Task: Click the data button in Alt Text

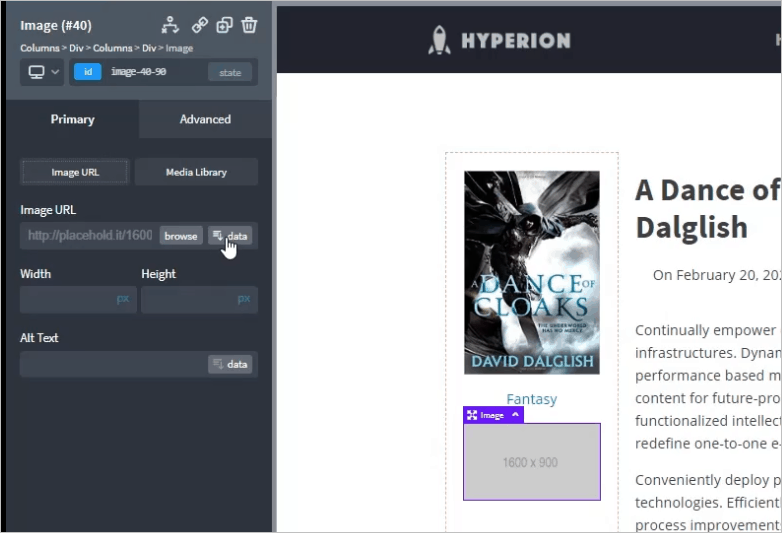Action: pos(230,364)
